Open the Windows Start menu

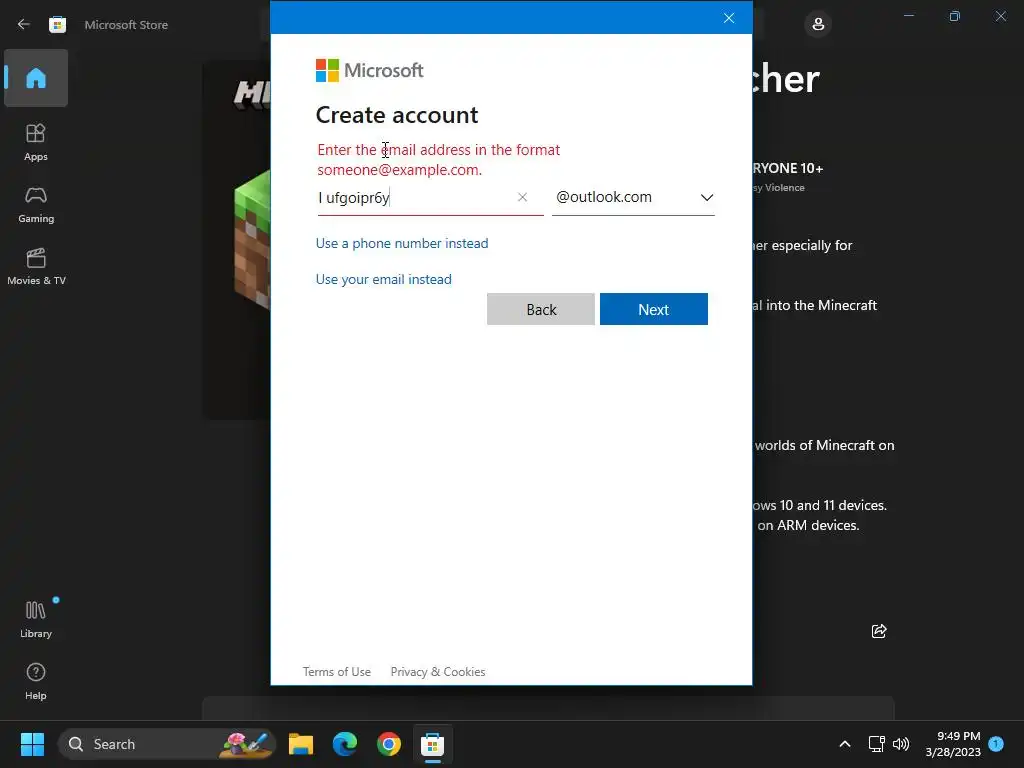(32, 744)
